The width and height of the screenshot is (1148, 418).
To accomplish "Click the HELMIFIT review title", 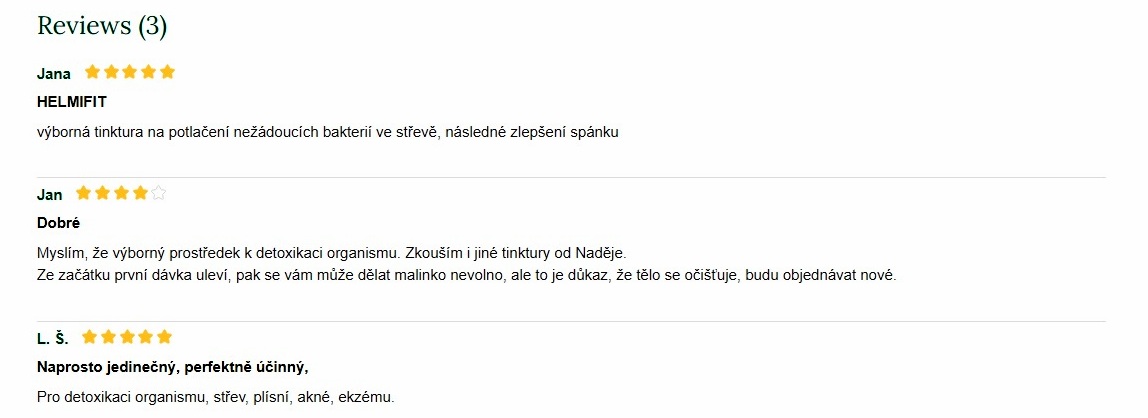I will (72, 102).
